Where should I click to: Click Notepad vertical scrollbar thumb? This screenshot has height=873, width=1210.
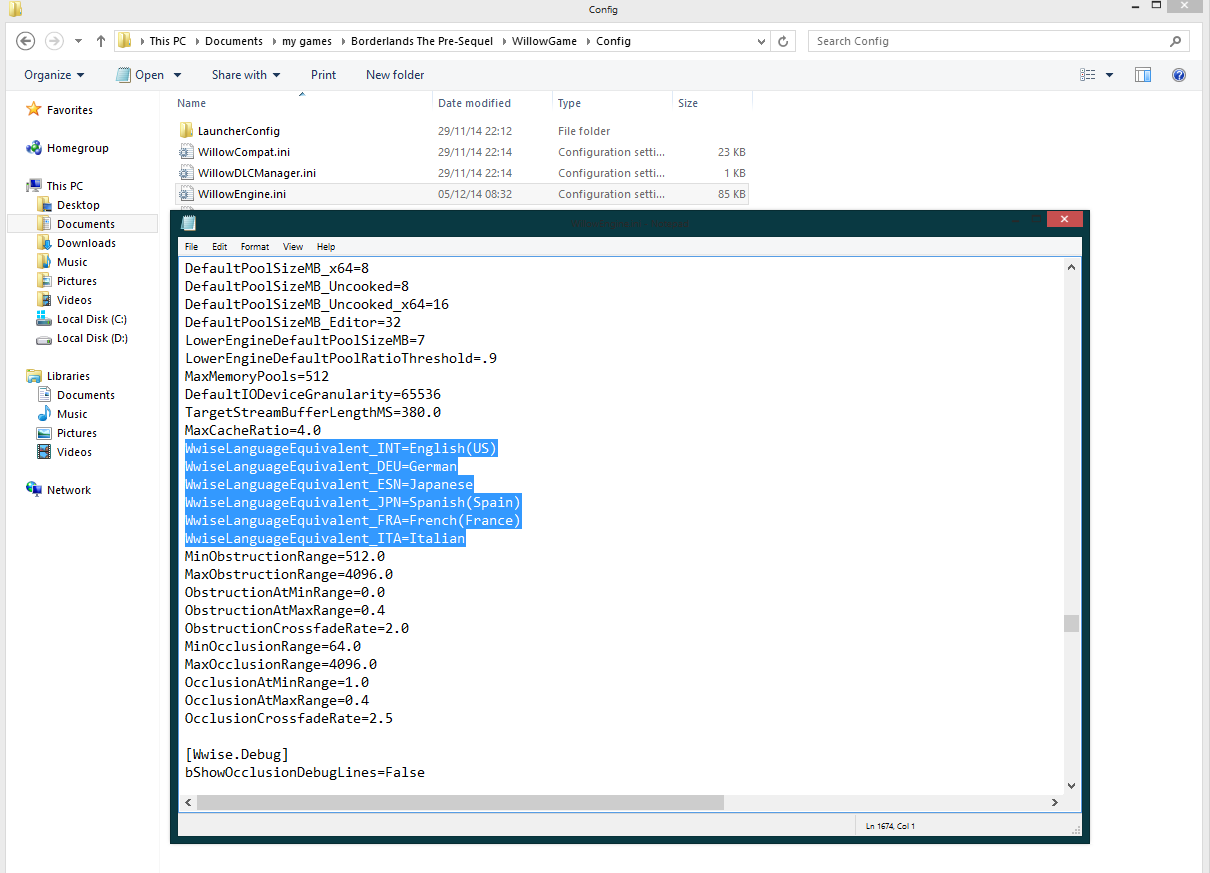click(1071, 623)
